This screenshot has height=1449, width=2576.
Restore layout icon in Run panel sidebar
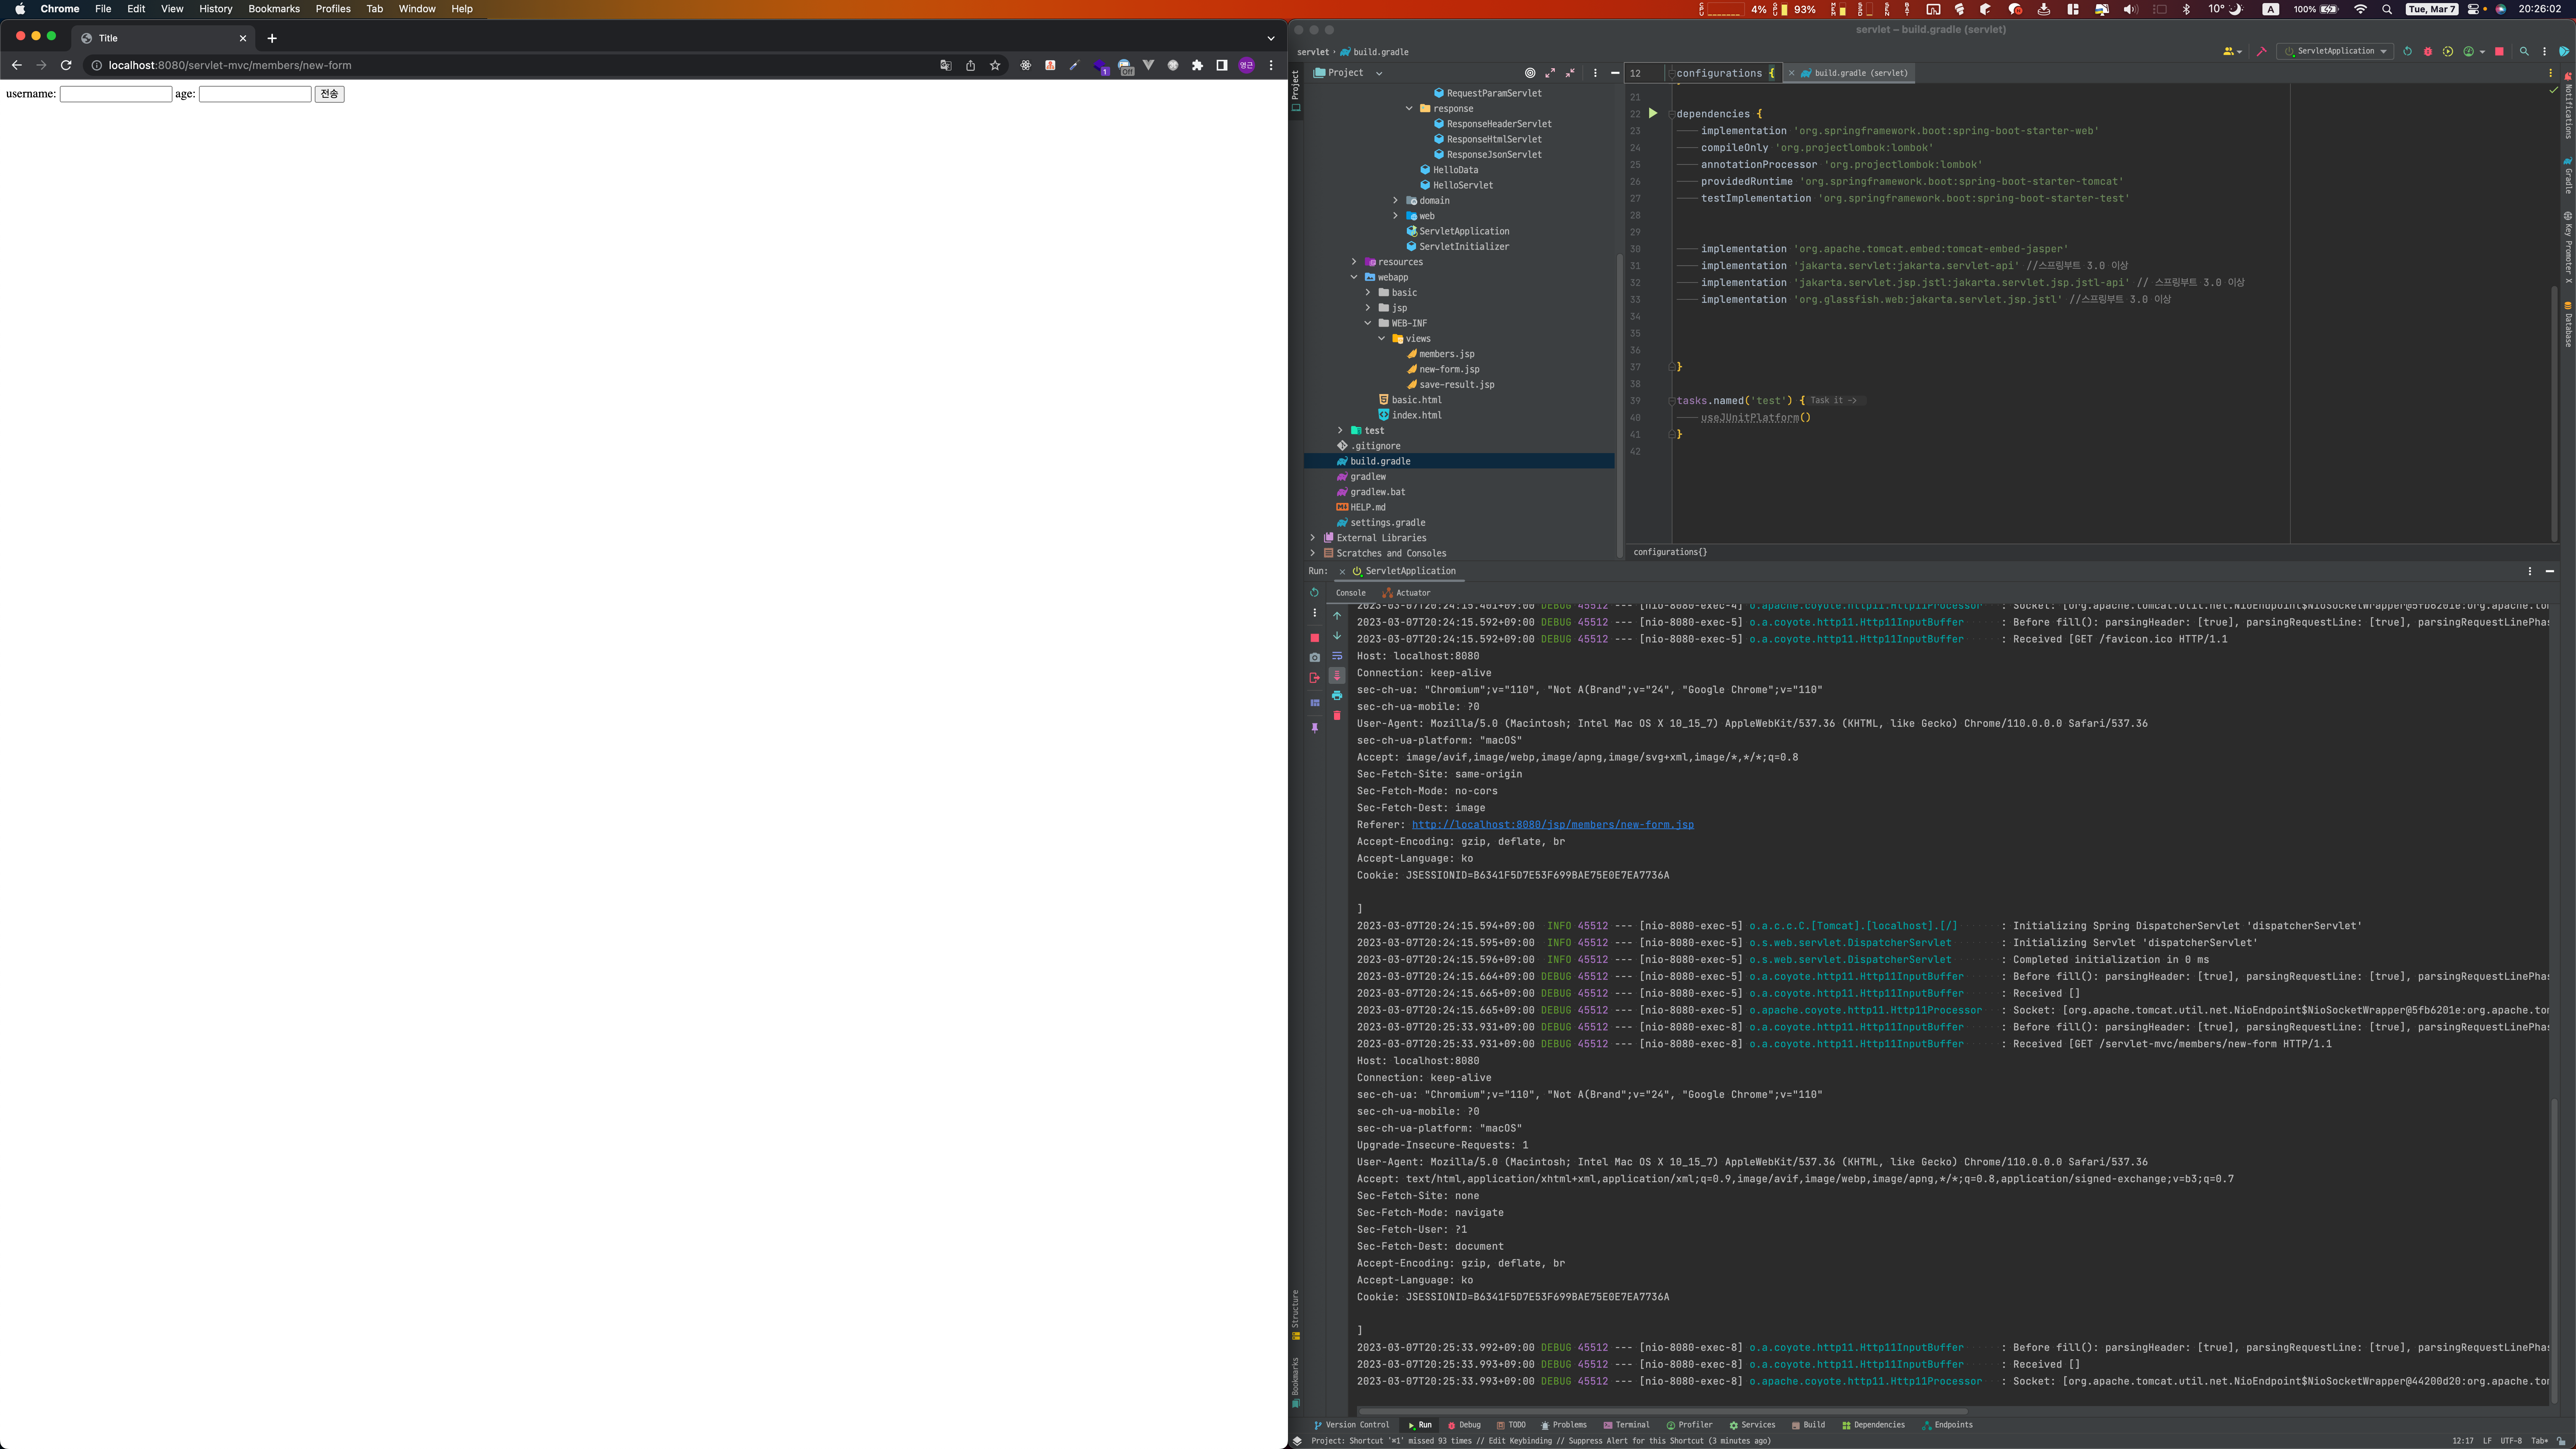[1314, 703]
